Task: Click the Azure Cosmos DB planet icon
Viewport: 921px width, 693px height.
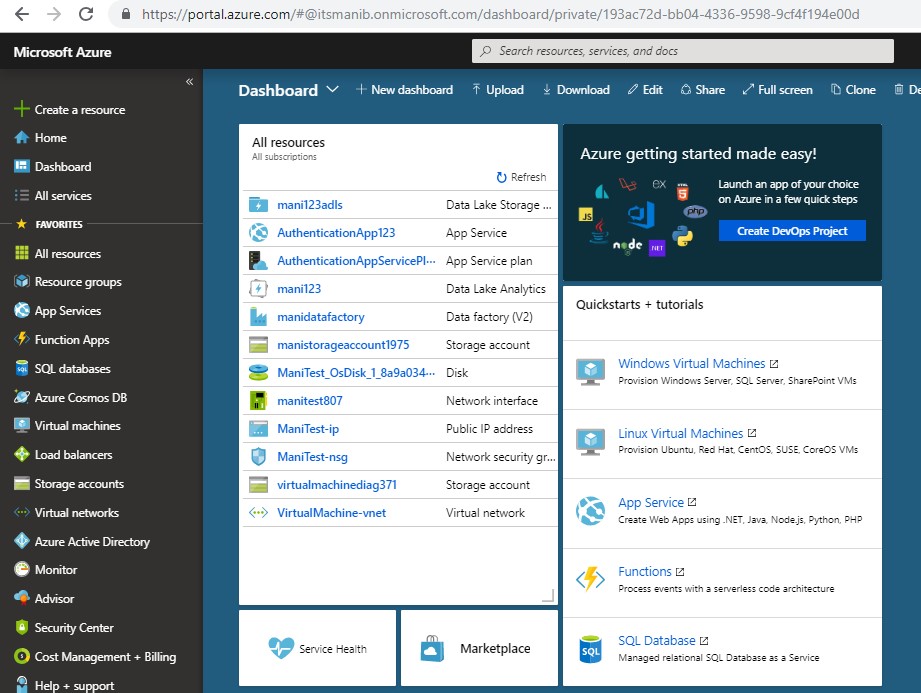Action: [x=22, y=397]
